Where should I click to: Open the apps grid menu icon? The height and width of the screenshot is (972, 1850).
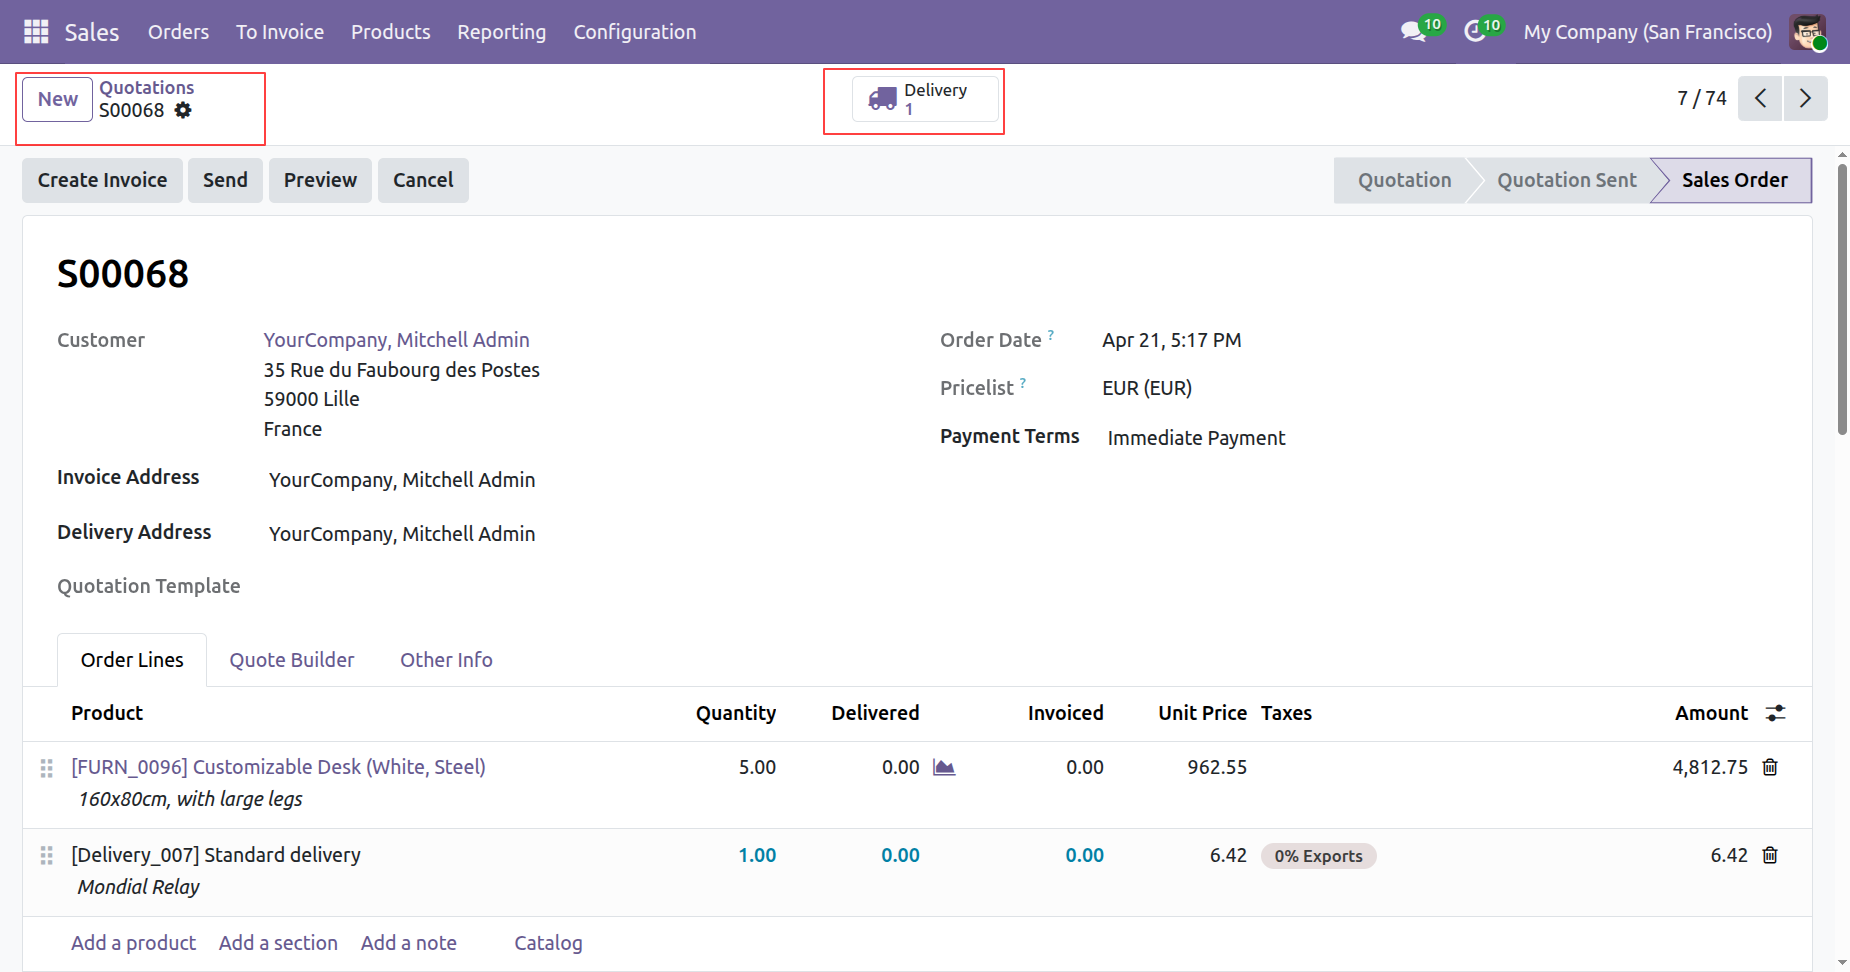(36, 32)
